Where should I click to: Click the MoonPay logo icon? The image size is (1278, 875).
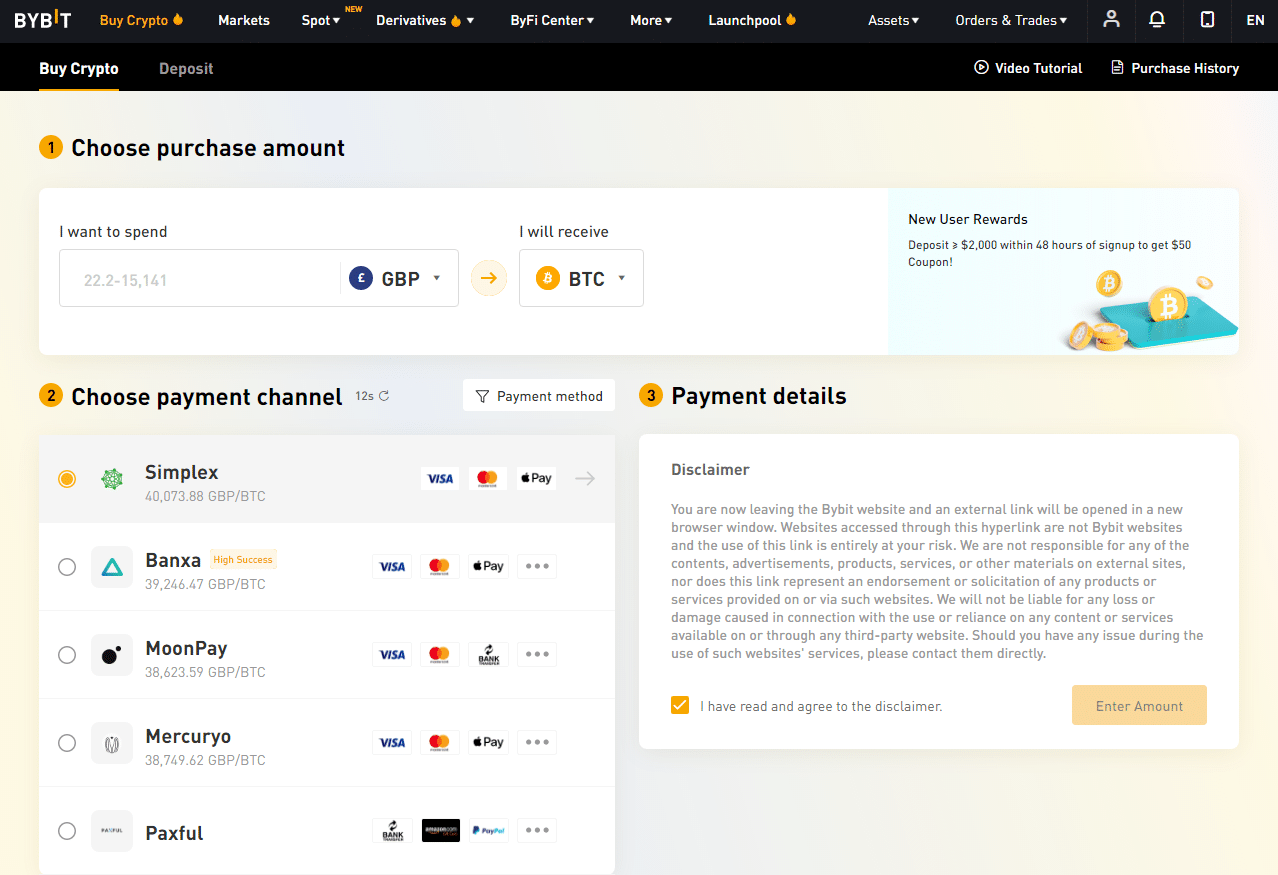pos(112,655)
